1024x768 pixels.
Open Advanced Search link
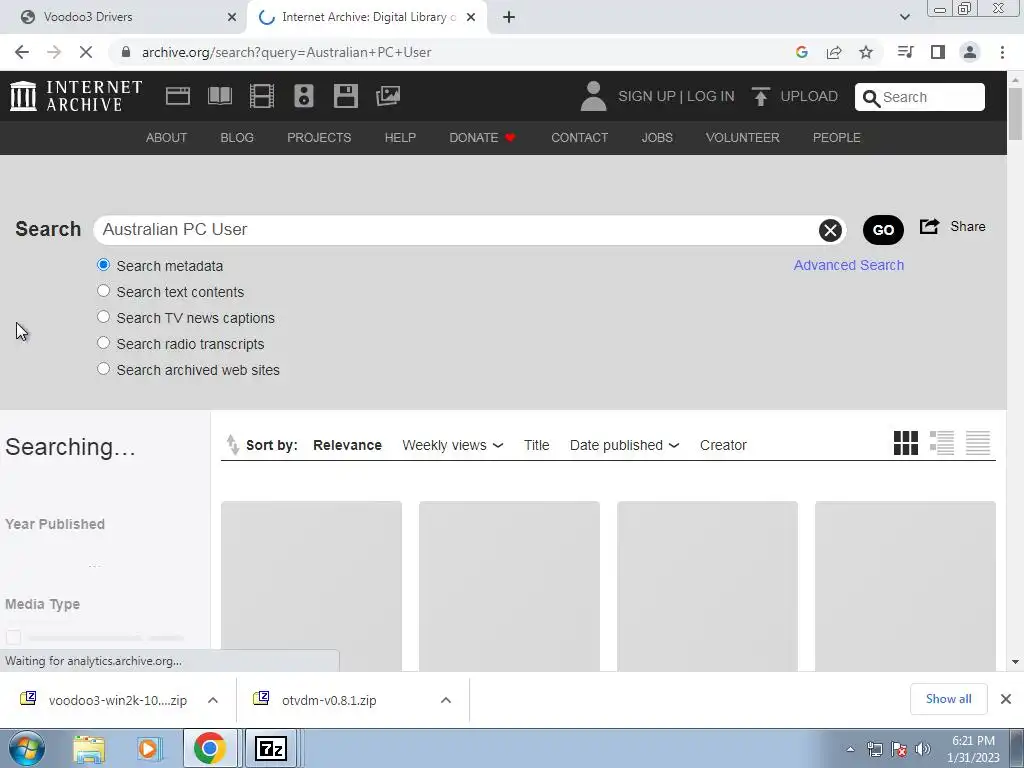tap(848, 265)
